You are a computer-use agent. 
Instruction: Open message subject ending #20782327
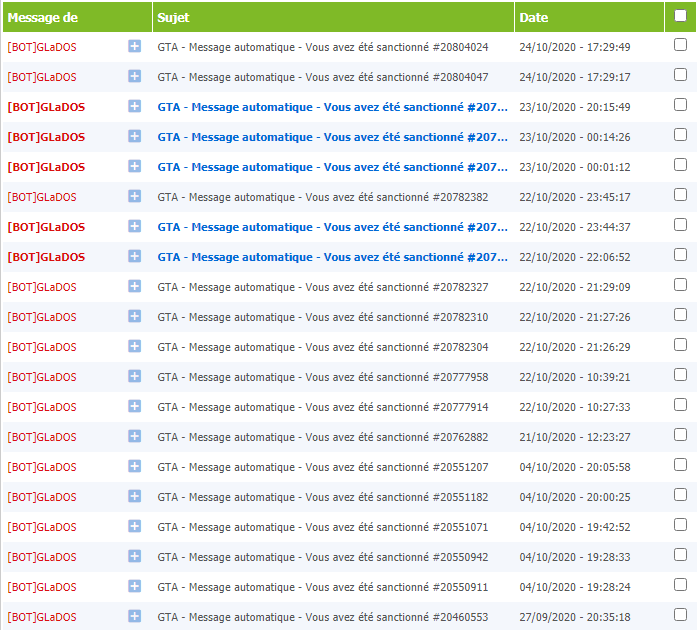(x=323, y=287)
